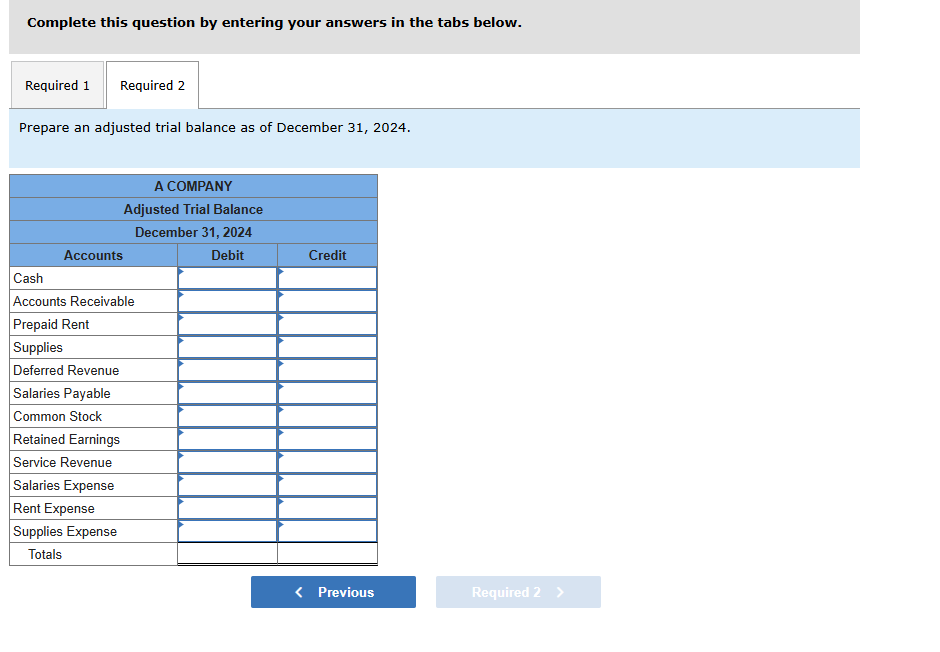The height and width of the screenshot is (652, 940).
Task: Select Prepaid Rent debit field
Action: (x=228, y=324)
